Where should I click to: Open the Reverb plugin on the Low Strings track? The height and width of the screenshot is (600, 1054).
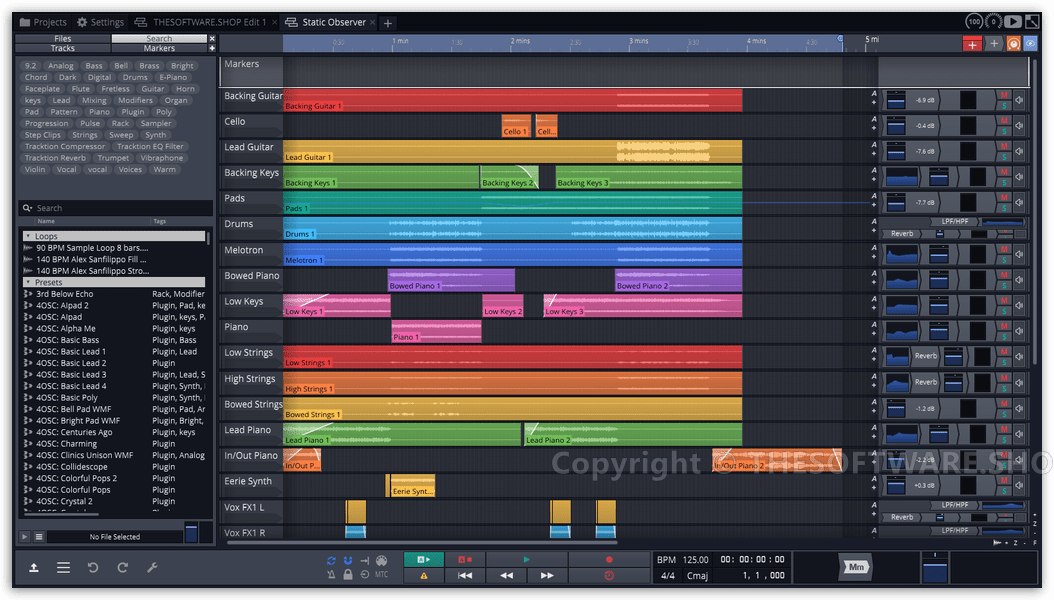pos(925,355)
